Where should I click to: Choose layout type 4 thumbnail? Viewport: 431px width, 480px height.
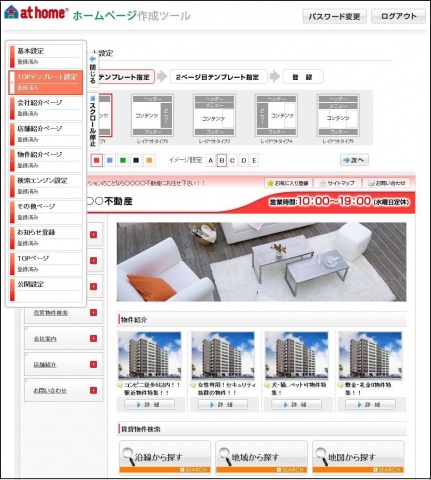(276, 116)
